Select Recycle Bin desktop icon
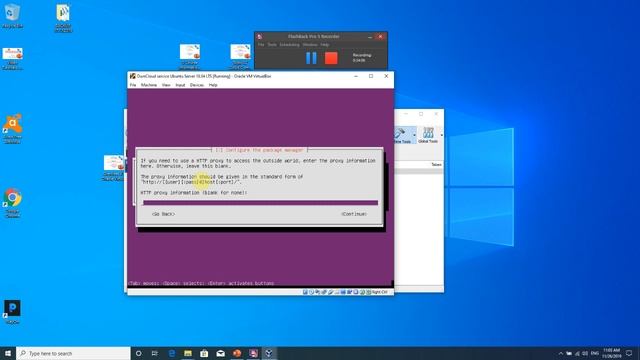This screenshot has width=640, height=360. click(12, 16)
